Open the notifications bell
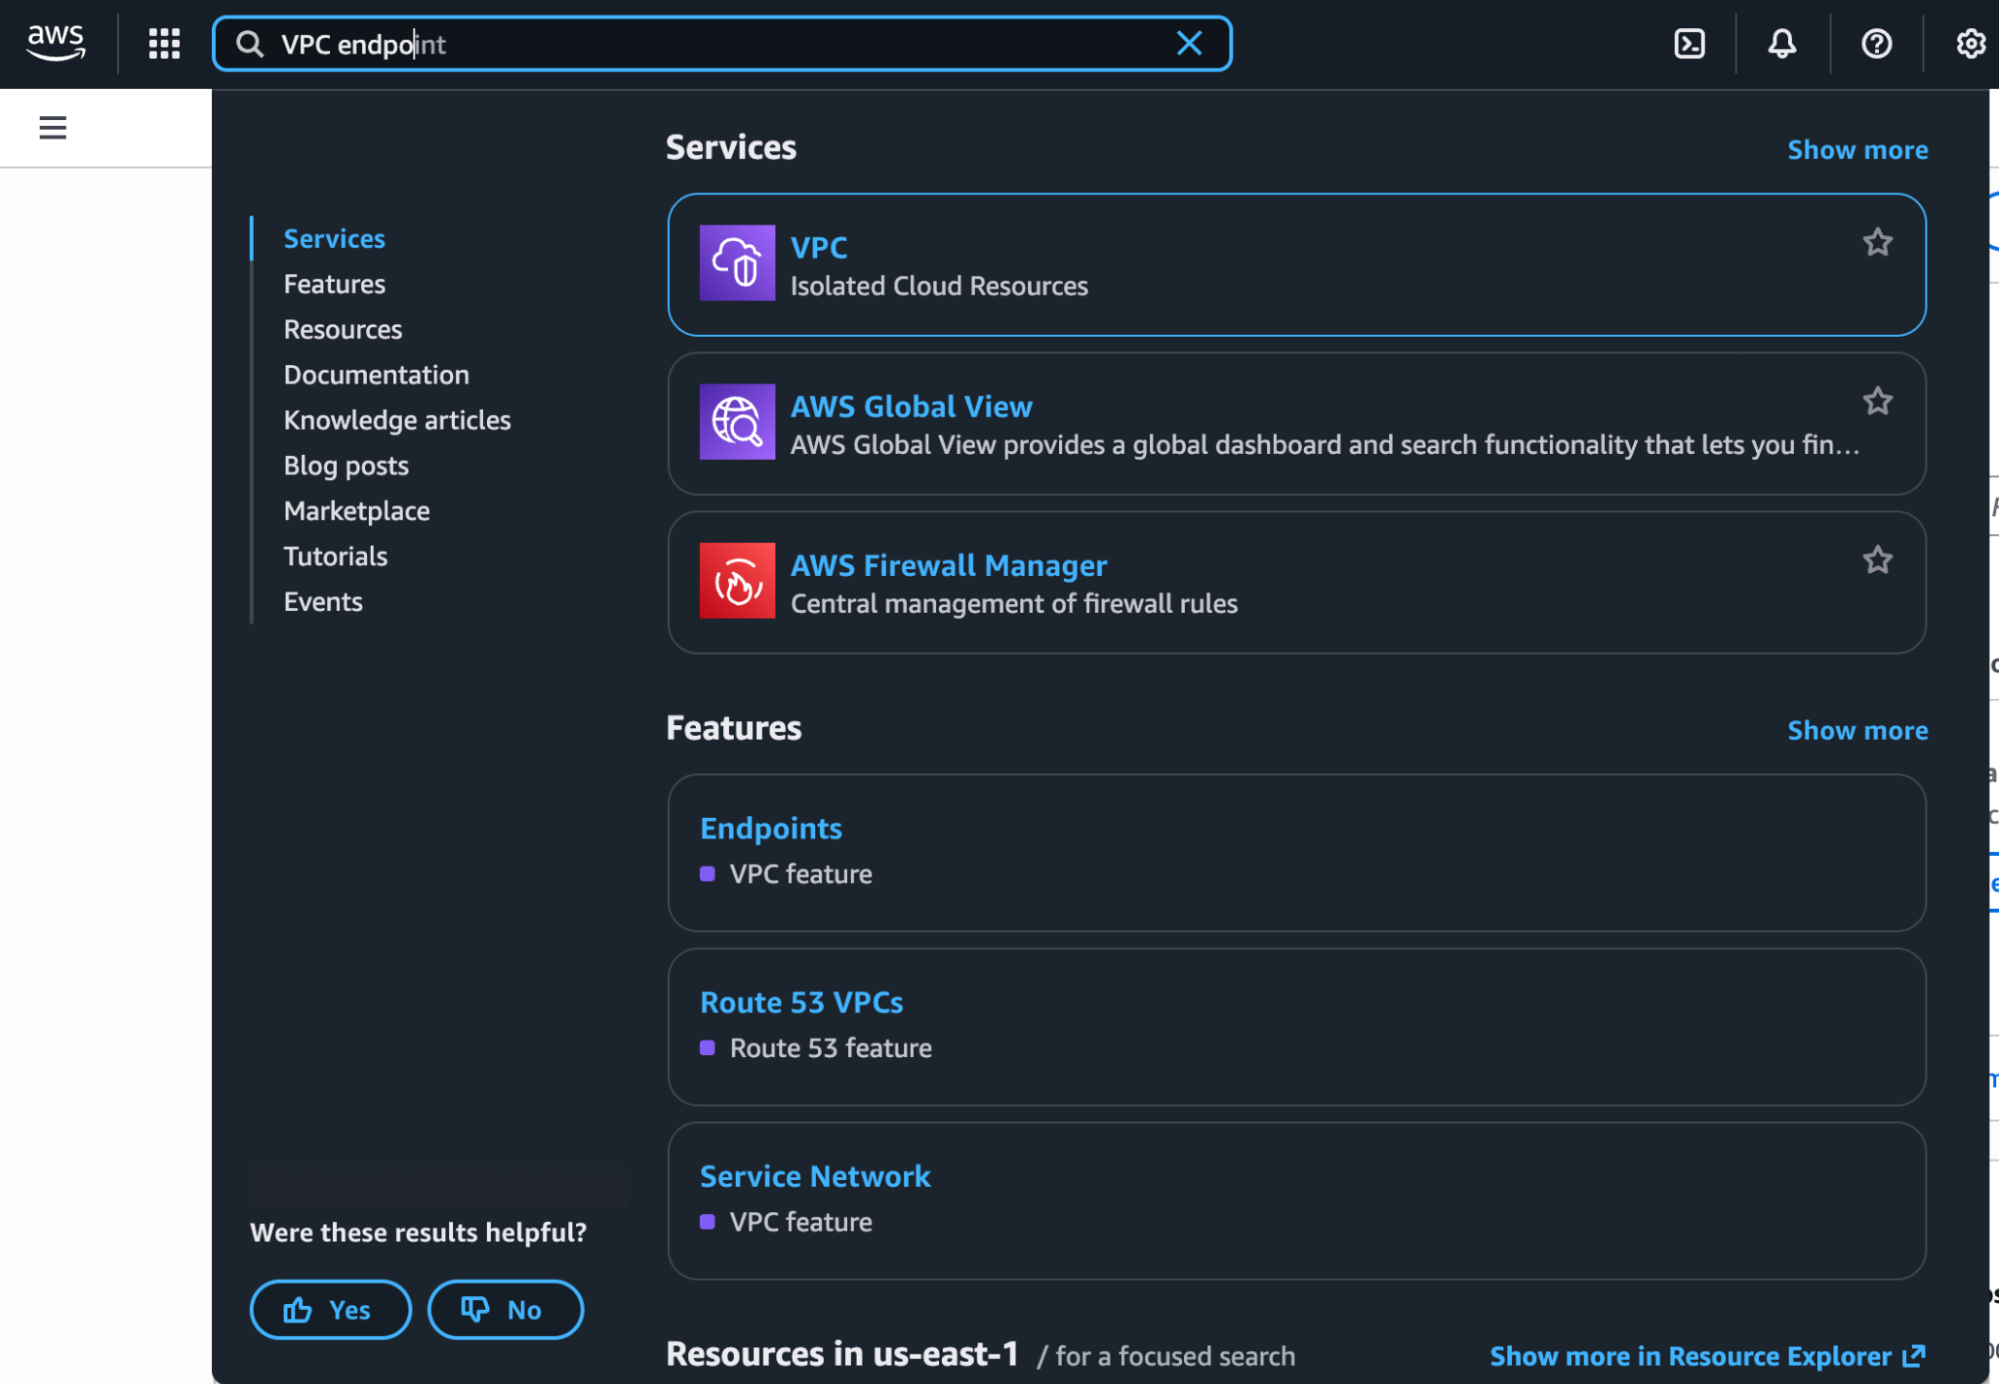Viewport: 1999px width, 1385px height. [x=1782, y=43]
